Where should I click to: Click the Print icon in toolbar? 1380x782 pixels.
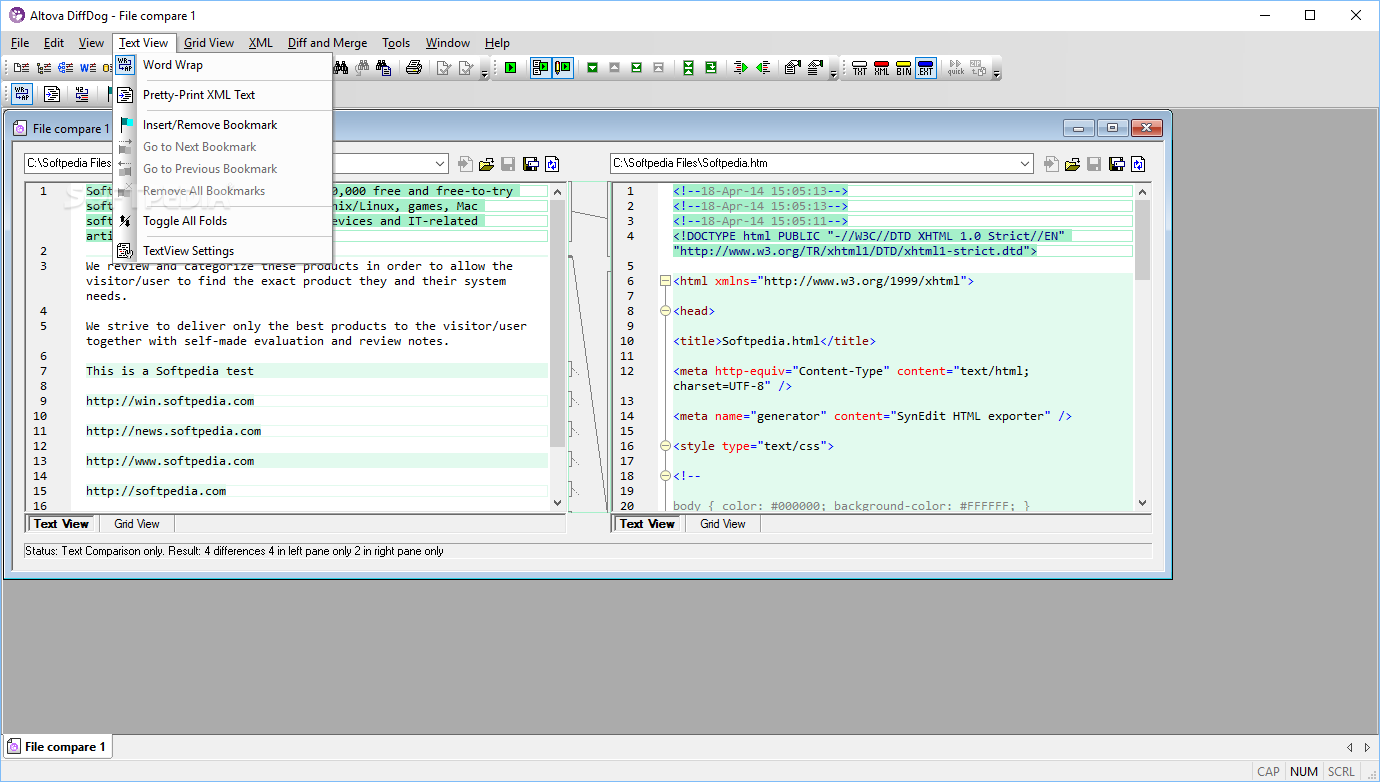[414, 68]
